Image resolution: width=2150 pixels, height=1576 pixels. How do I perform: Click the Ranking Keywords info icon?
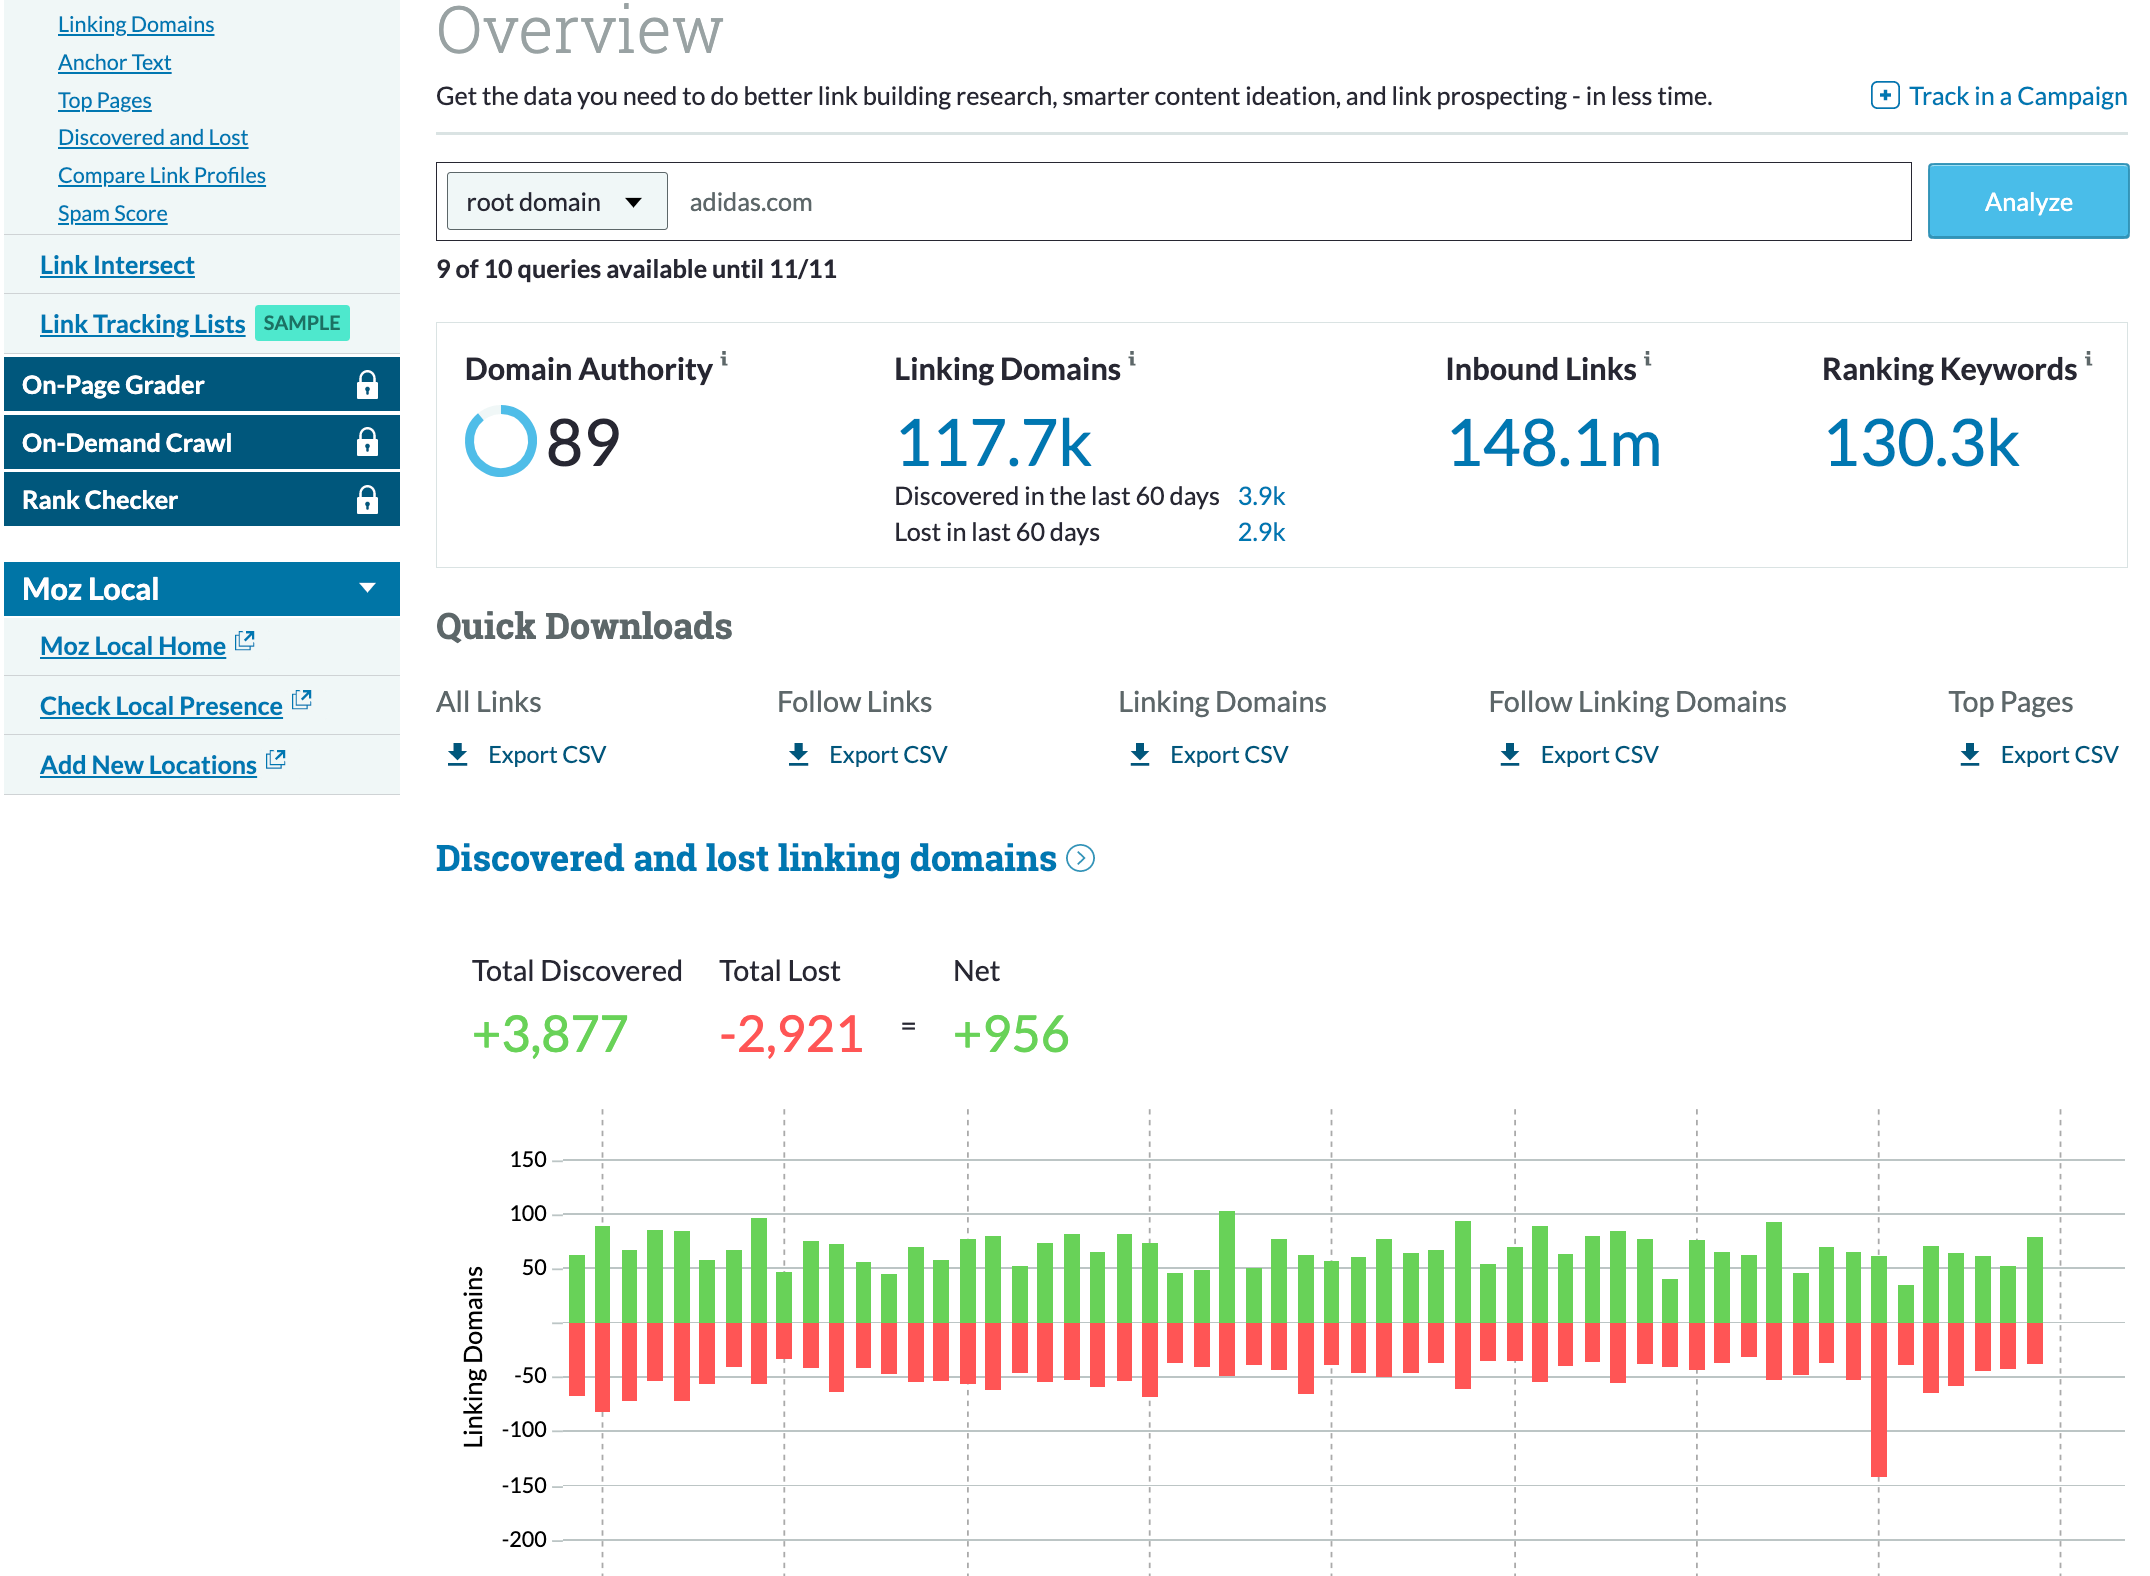tap(2088, 358)
